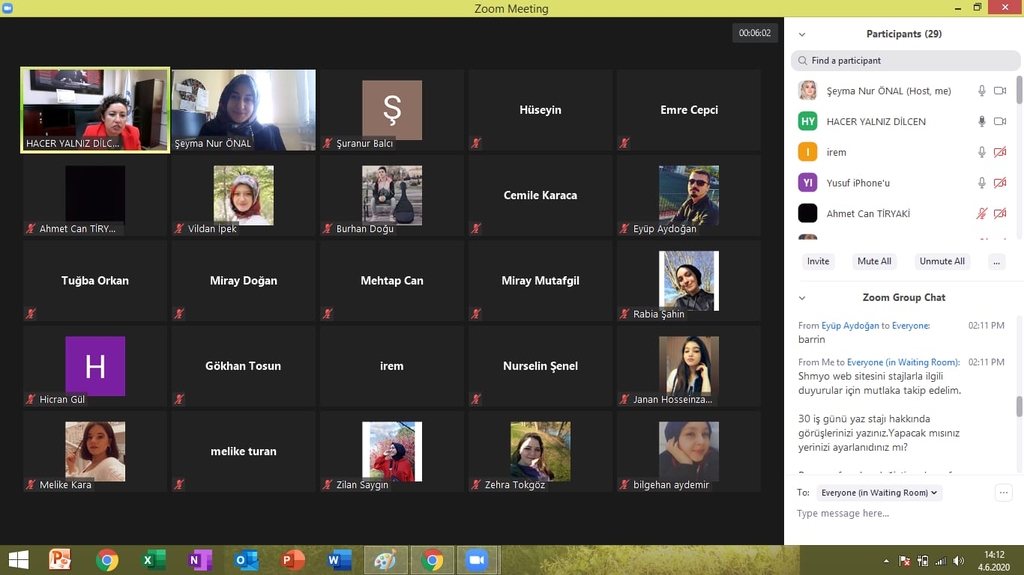This screenshot has width=1024, height=575.
Task: Open the Excel icon in the taskbar
Action: 153,560
